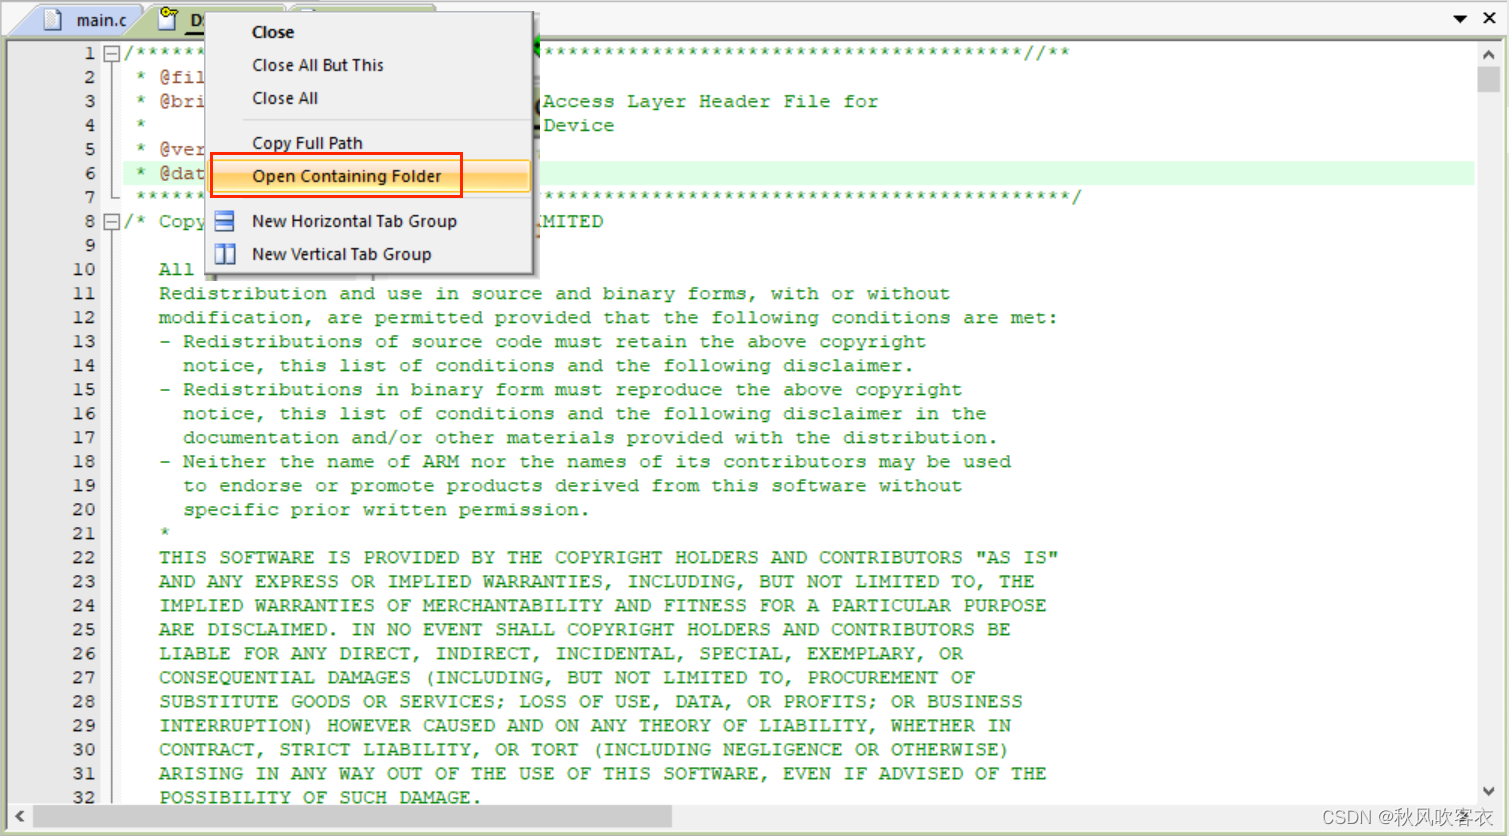This screenshot has height=836, width=1509.
Task: Click the vertical scrollbar down arrow
Action: 1488,791
